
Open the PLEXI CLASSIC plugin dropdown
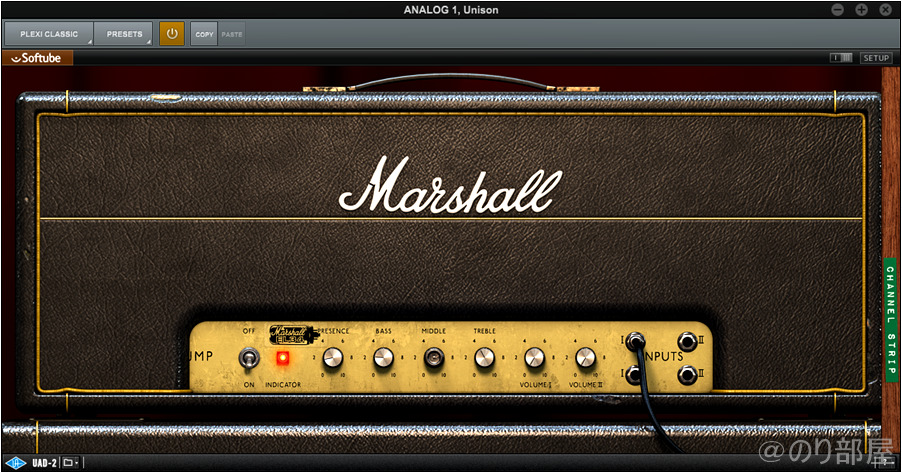tap(49, 34)
